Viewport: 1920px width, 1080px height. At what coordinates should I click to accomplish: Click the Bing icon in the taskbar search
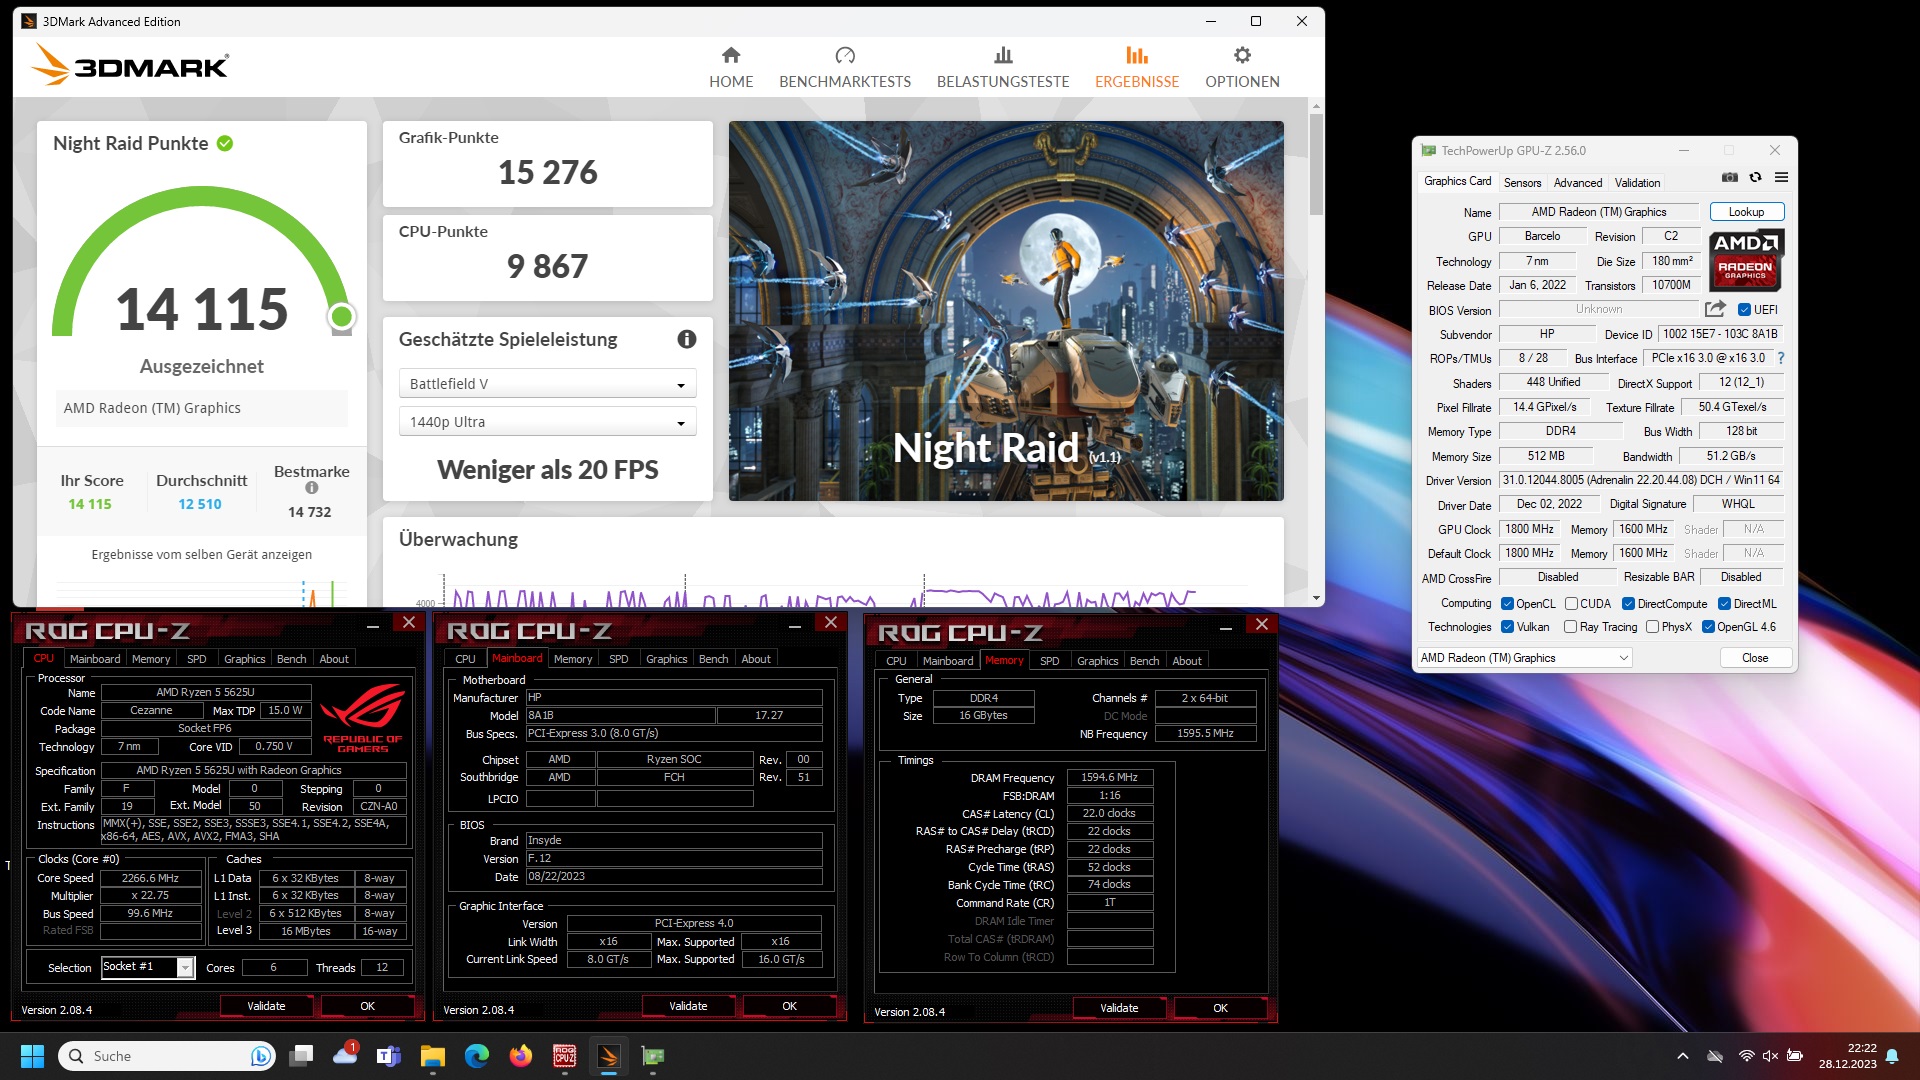(260, 1056)
